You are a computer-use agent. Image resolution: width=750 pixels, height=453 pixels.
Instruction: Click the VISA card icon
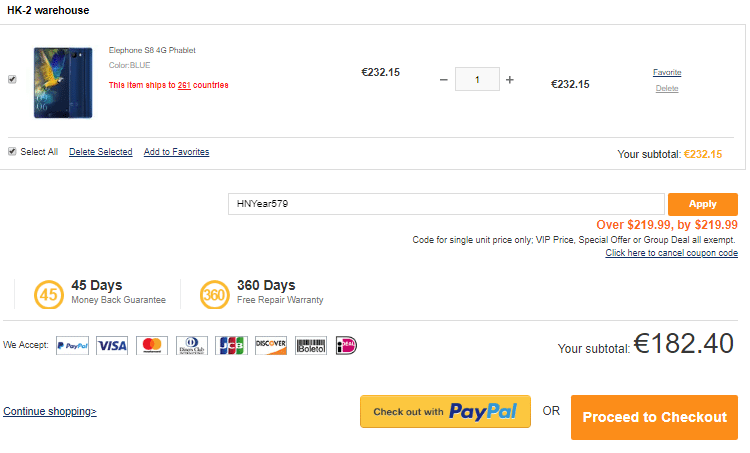112,345
